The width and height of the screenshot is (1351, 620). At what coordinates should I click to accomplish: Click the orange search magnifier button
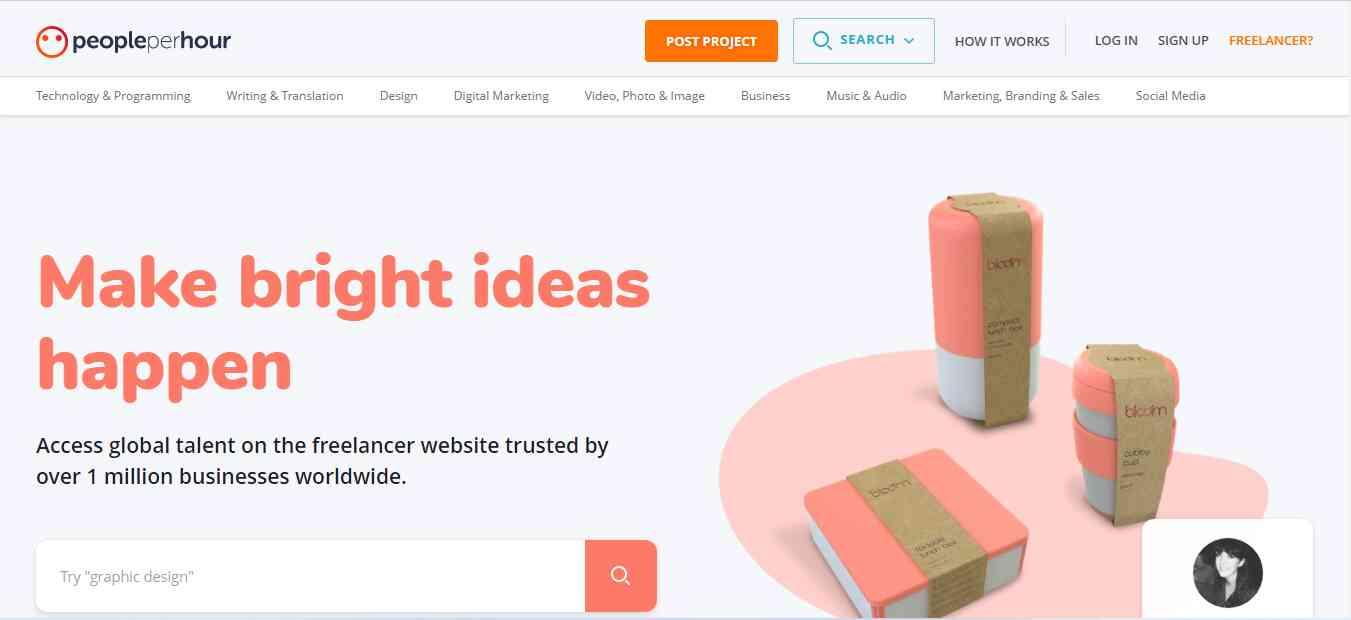(621, 576)
